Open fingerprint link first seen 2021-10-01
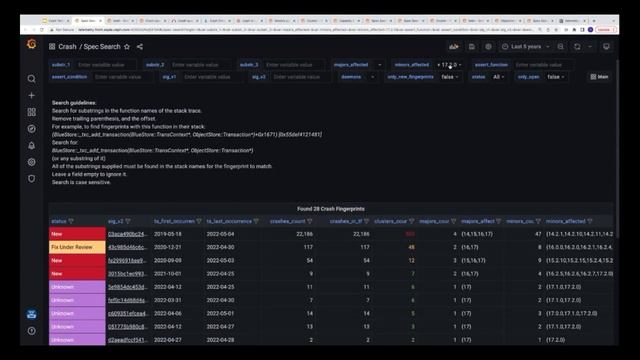640x360 pixels. click(x=127, y=274)
